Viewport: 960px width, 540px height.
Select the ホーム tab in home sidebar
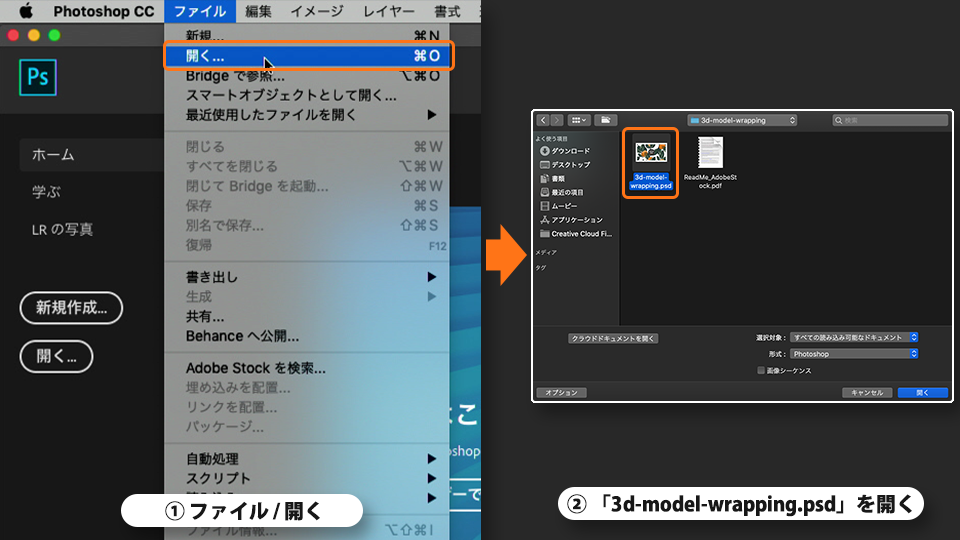pyautogui.click(x=92, y=155)
